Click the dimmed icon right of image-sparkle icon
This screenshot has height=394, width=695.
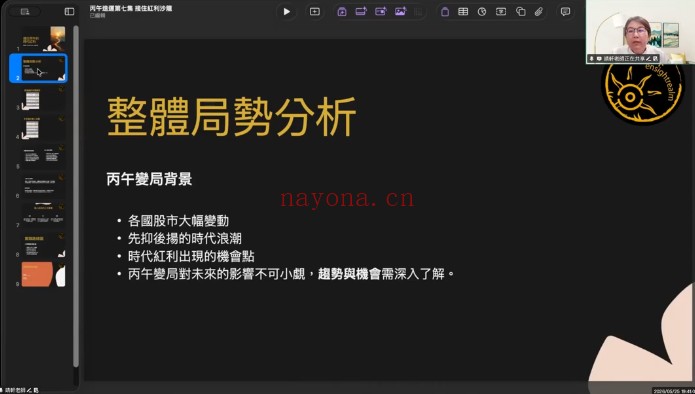pos(418,12)
